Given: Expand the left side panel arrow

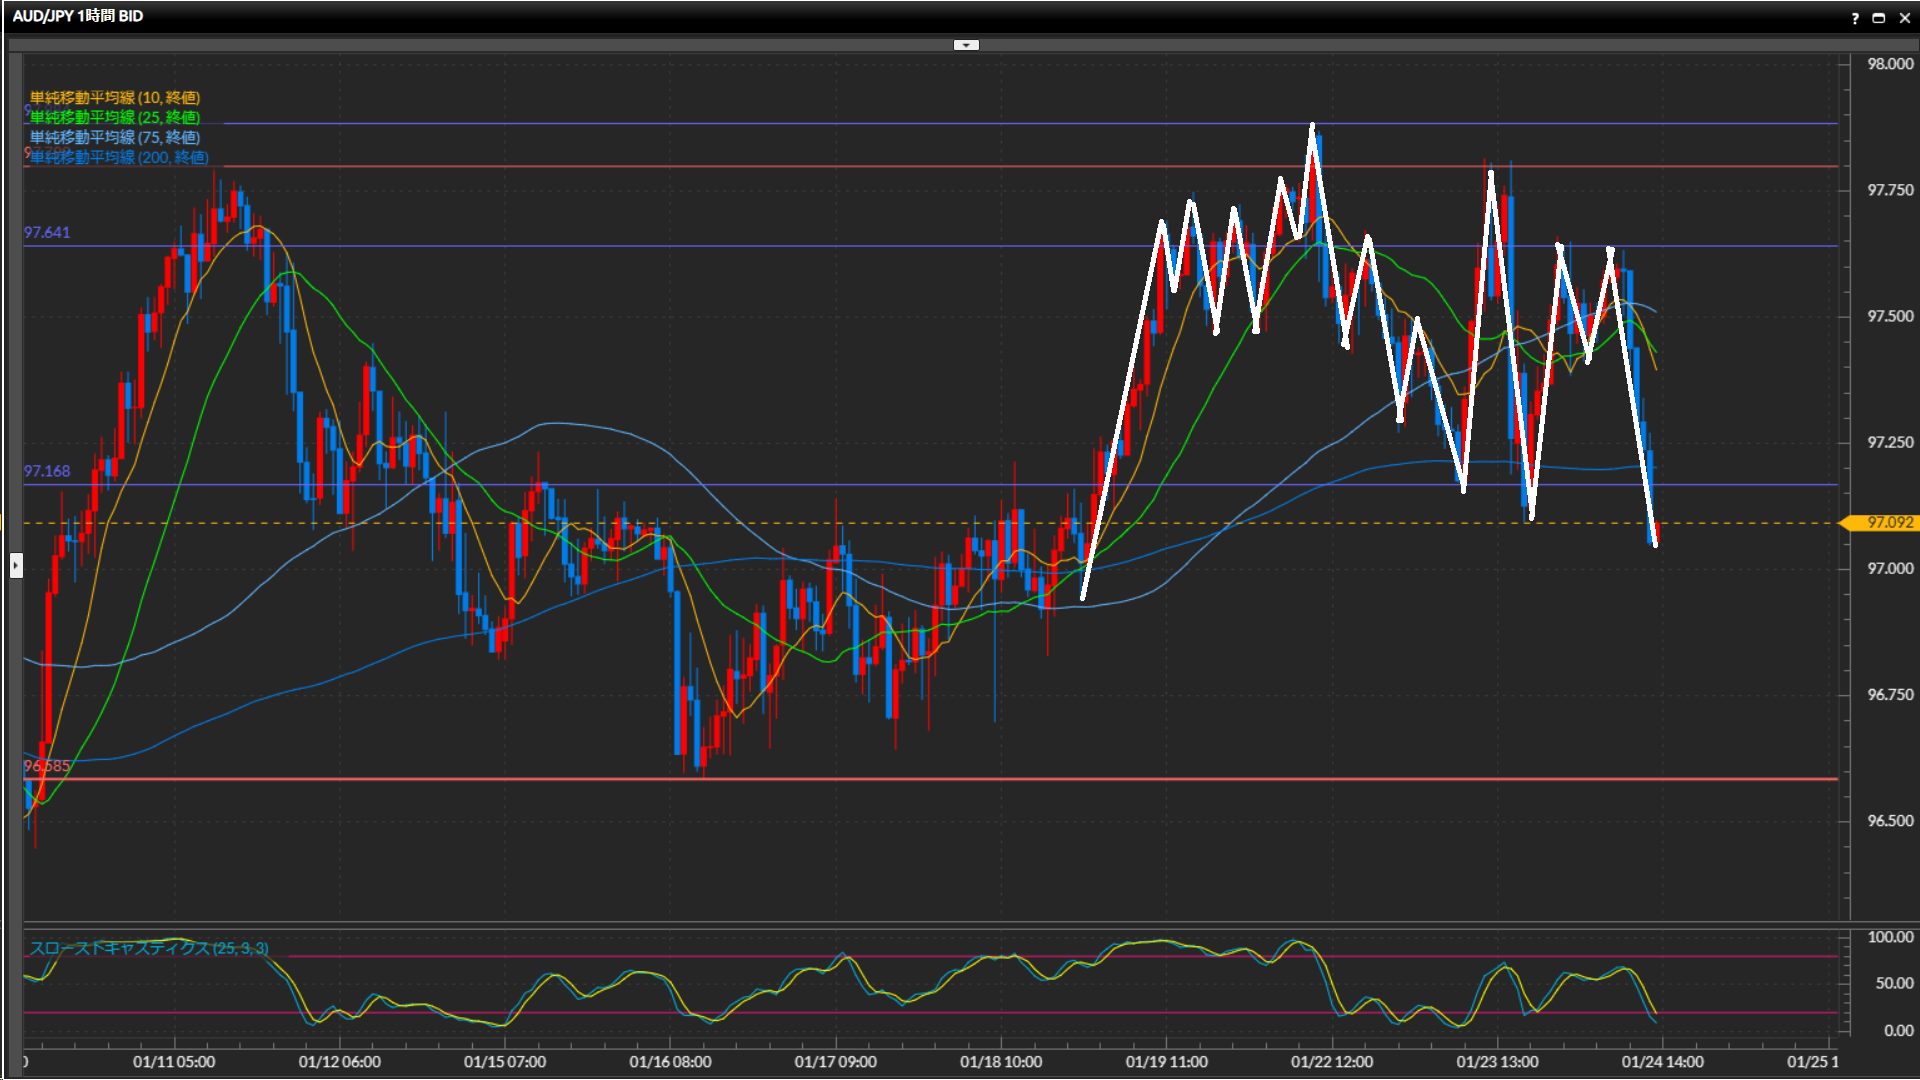Looking at the screenshot, I should pyautogui.click(x=16, y=566).
